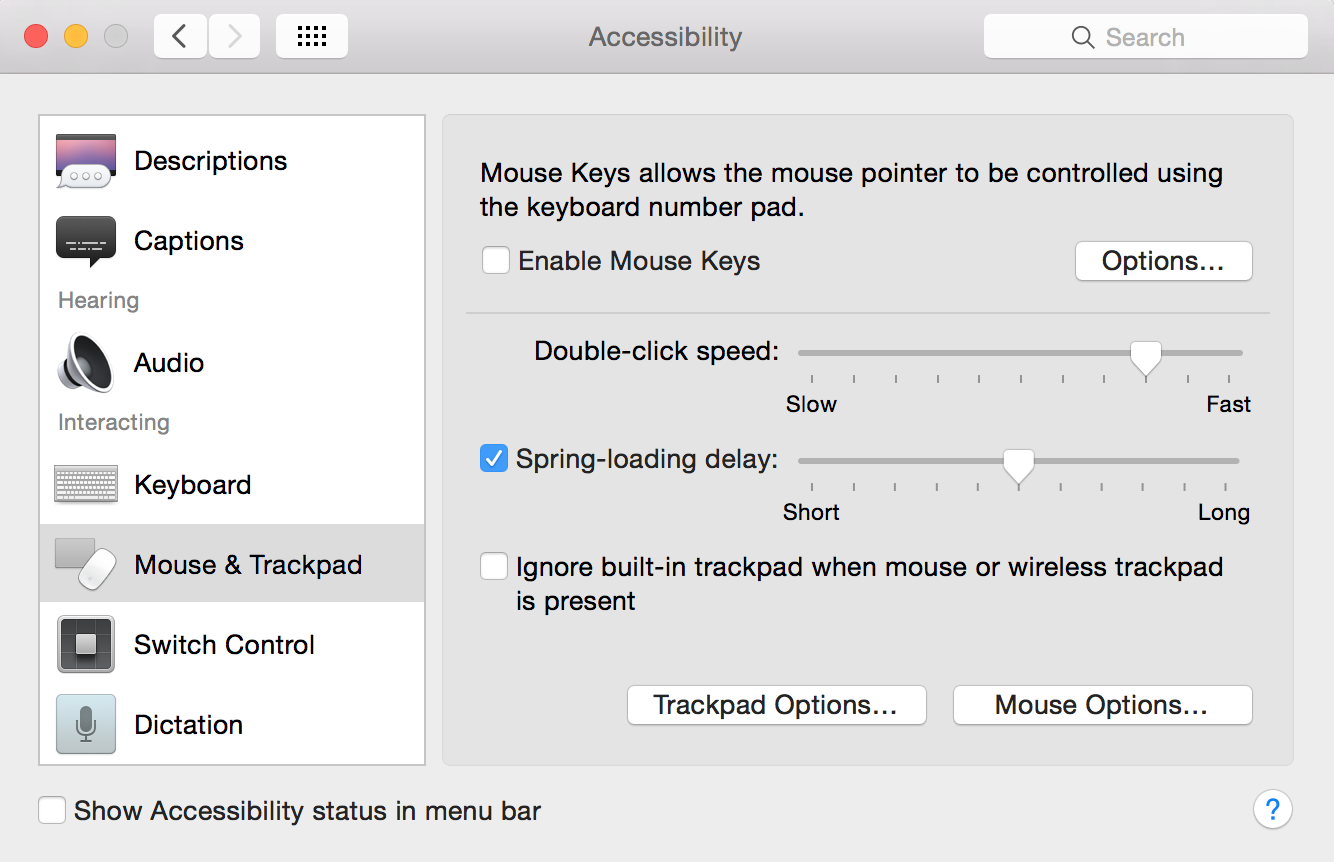
Task: Open Mouse Keys Options button
Action: 1163,261
